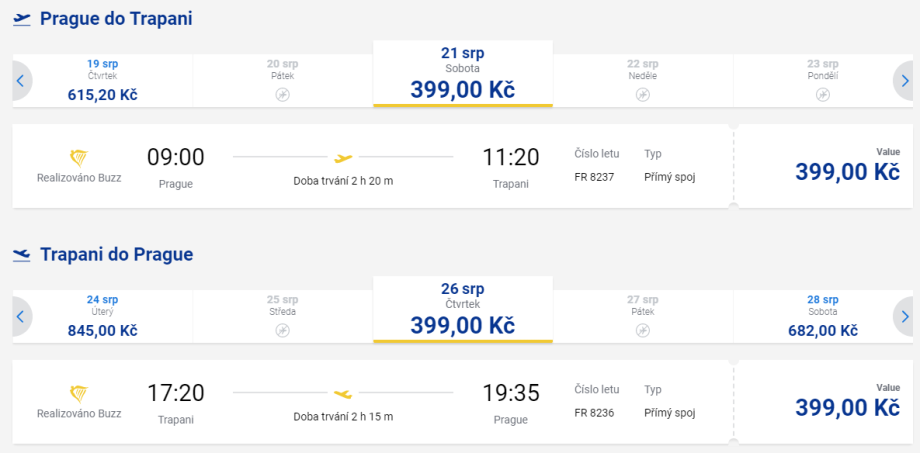
Task: Click the Ryanair harp logo on flight FR 8237
Action: coord(79,158)
